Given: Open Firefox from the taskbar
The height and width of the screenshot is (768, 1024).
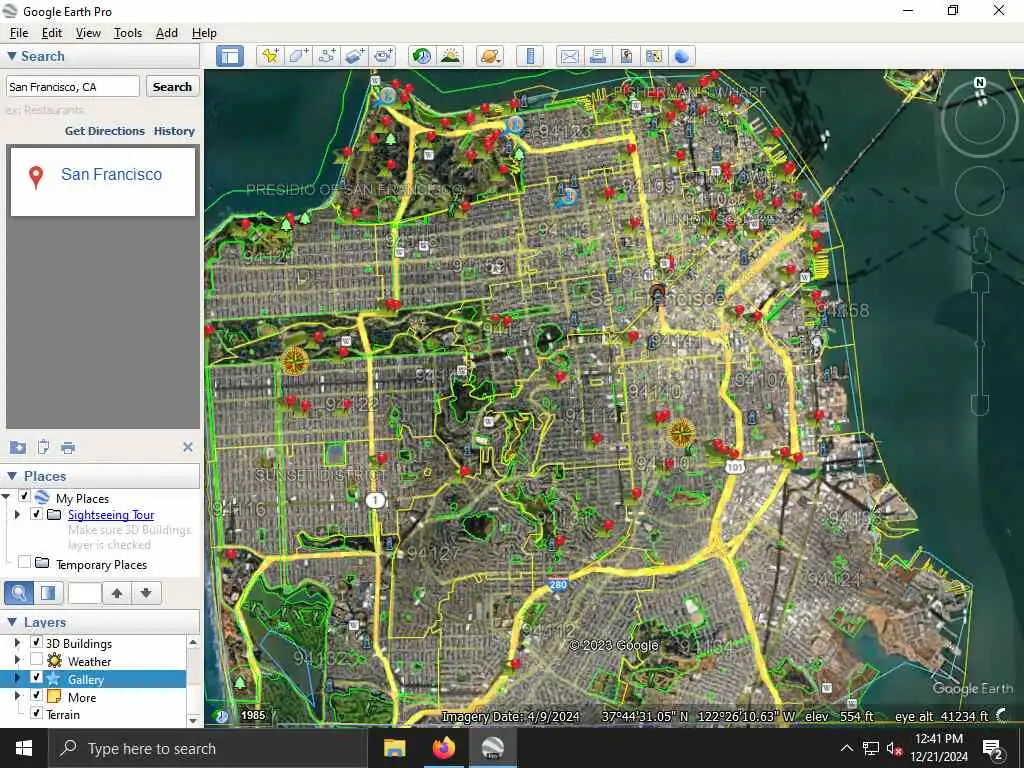Looking at the screenshot, I should coord(443,748).
